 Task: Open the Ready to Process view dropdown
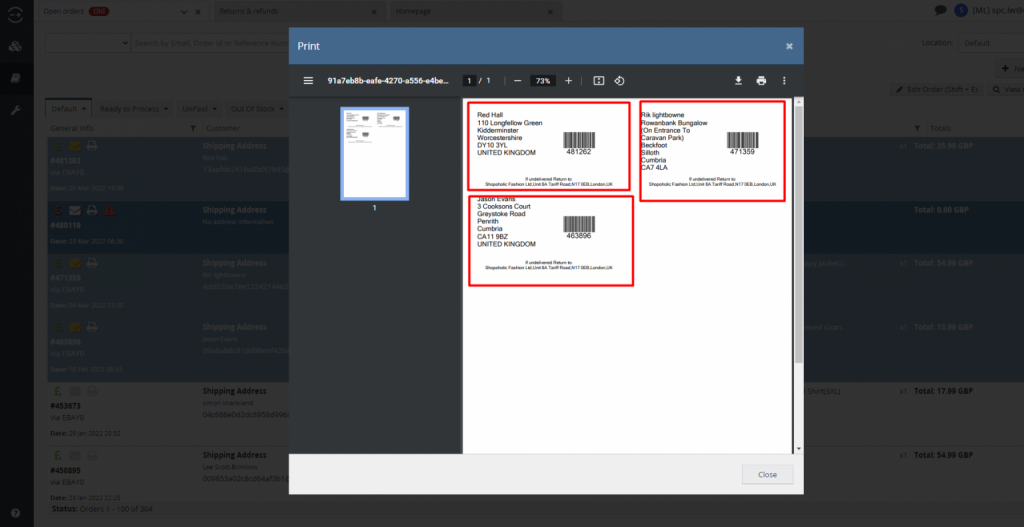(135, 109)
